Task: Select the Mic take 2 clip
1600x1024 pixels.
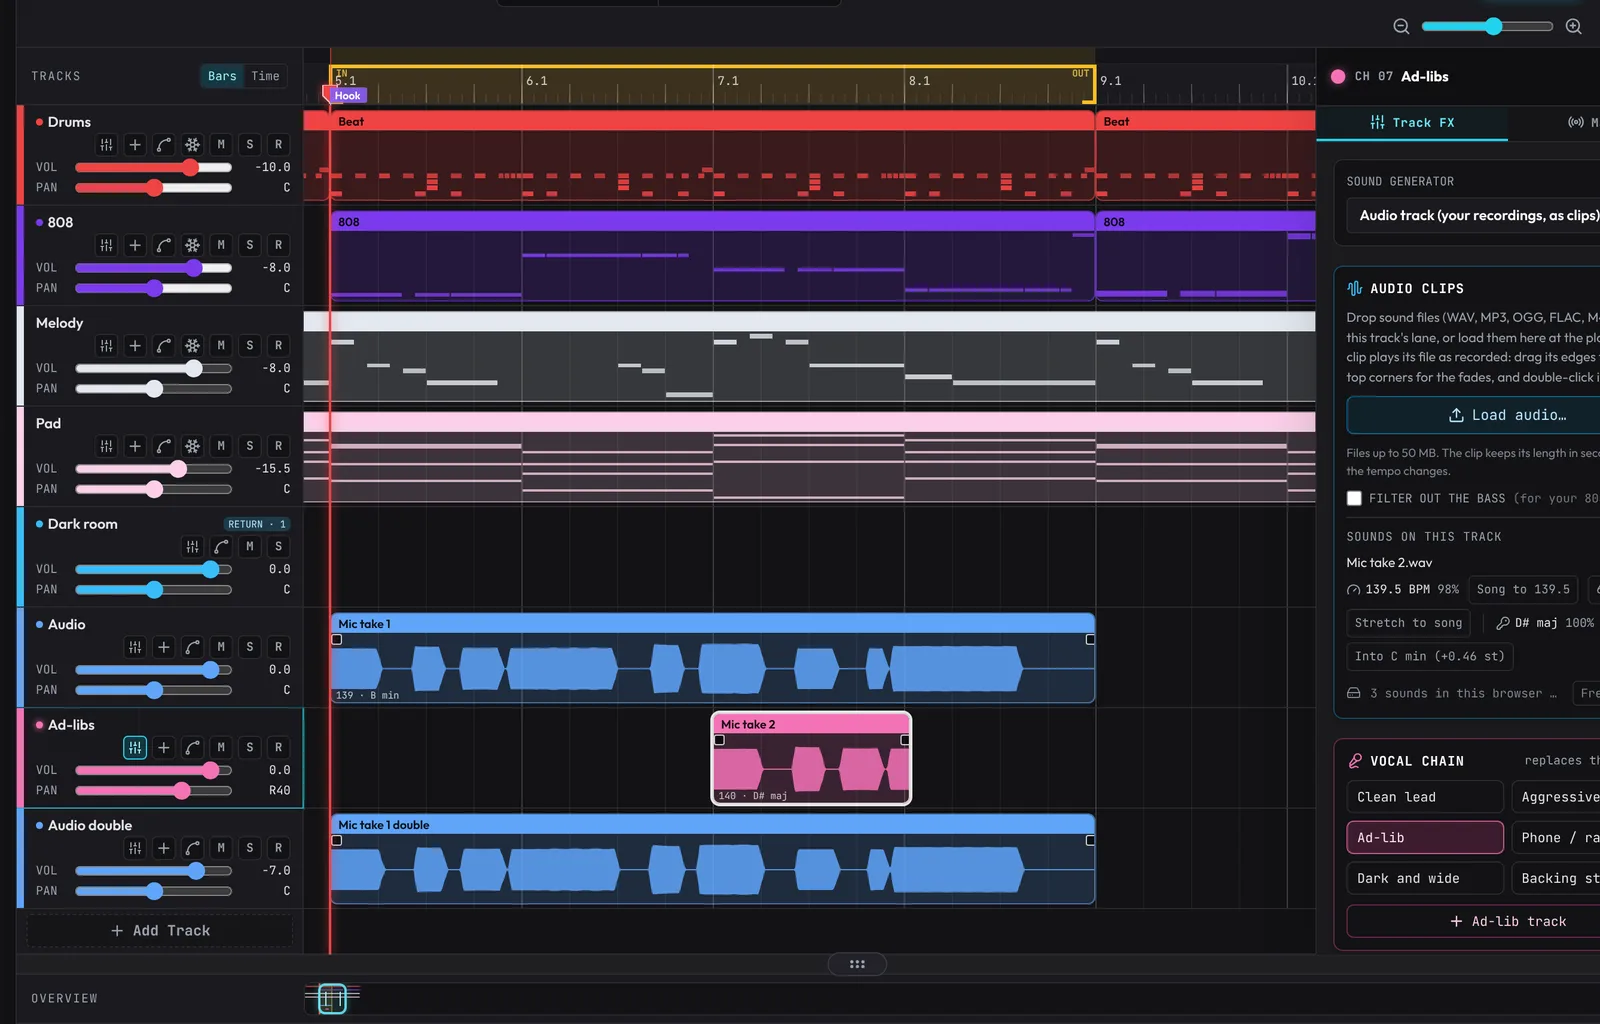Action: [x=811, y=758]
